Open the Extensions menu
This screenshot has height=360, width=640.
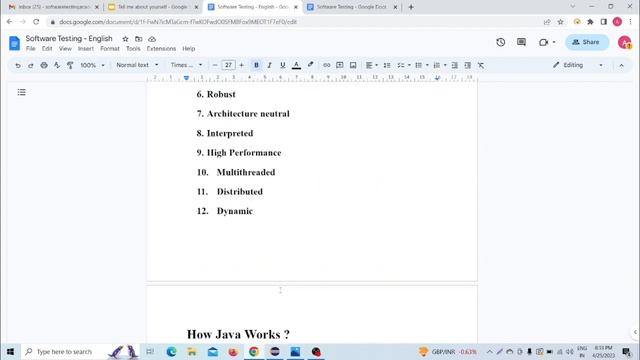(161, 49)
